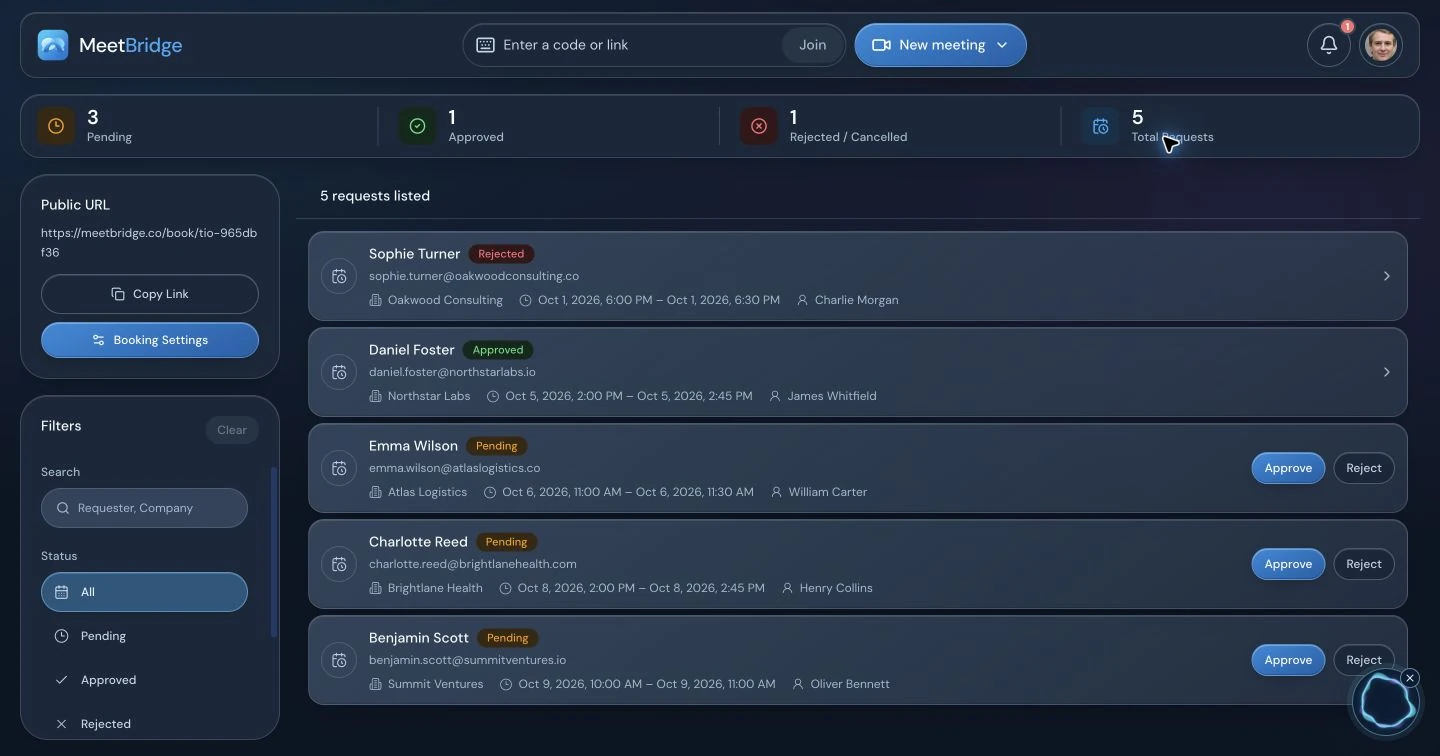Open the notifications bell
The width and height of the screenshot is (1440, 756).
tap(1329, 45)
